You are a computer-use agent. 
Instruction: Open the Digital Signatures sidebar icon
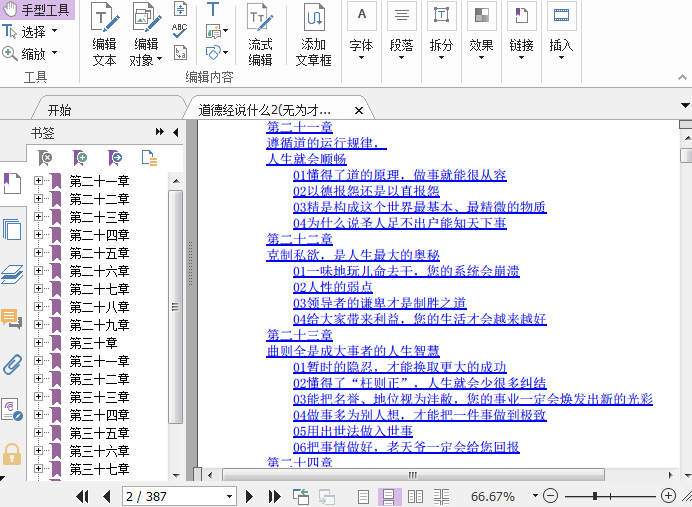[12, 410]
